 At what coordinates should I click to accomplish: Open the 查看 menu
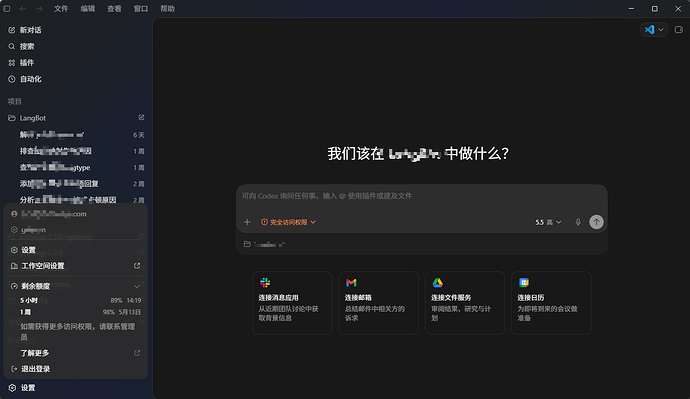[x=114, y=8]
